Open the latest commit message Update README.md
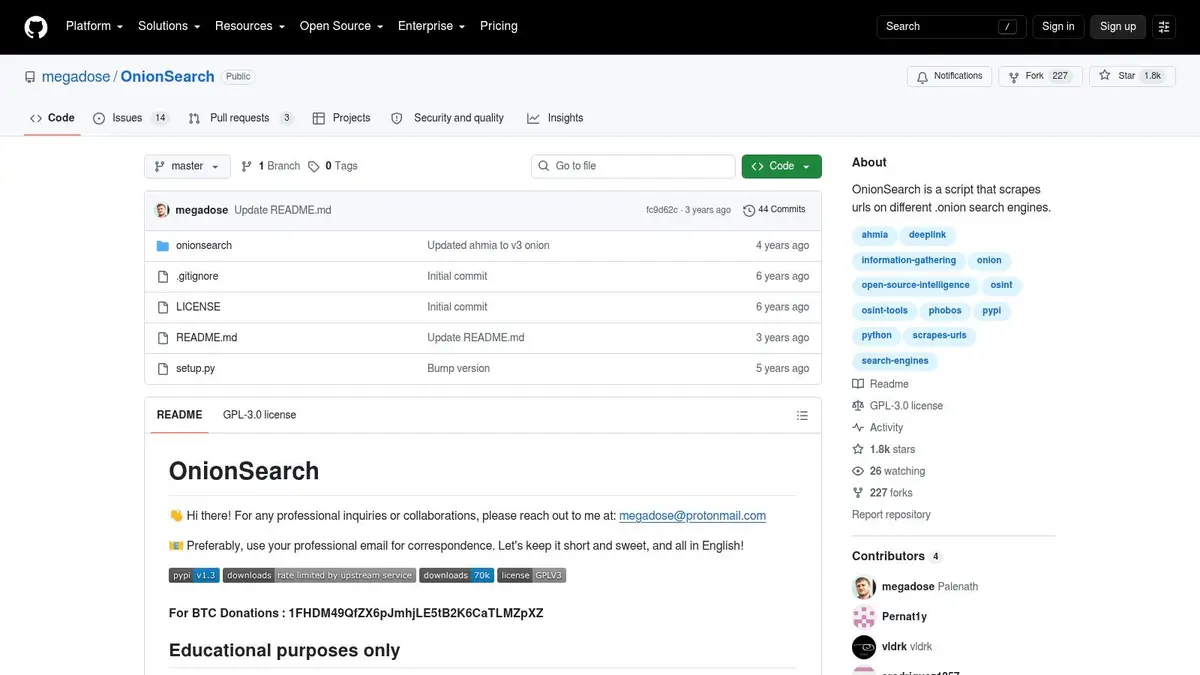Image resolution: width=1200 pixels, height=675 pixels. point(282,210)
